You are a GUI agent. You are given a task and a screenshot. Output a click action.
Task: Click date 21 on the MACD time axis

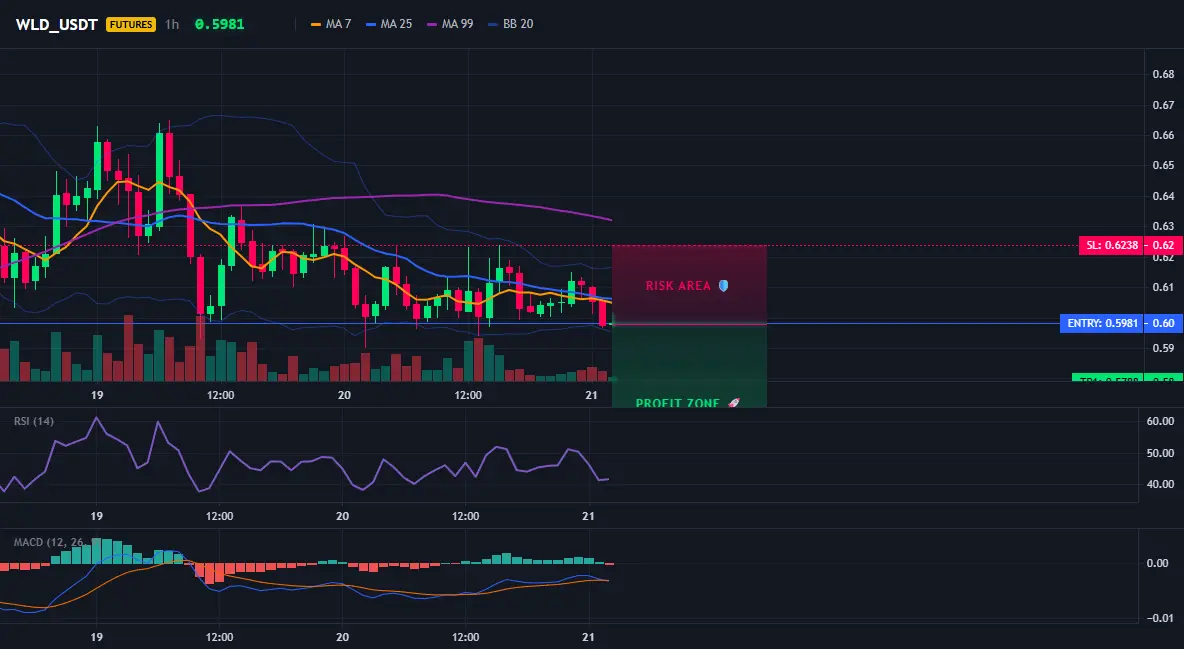tap(589, 637)
